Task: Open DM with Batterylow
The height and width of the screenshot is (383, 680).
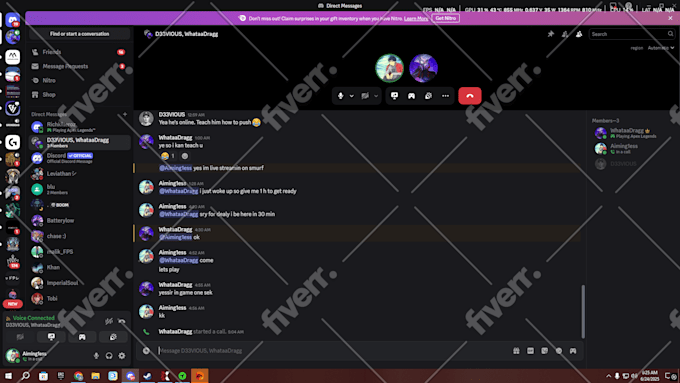Action: pos(79,221)
